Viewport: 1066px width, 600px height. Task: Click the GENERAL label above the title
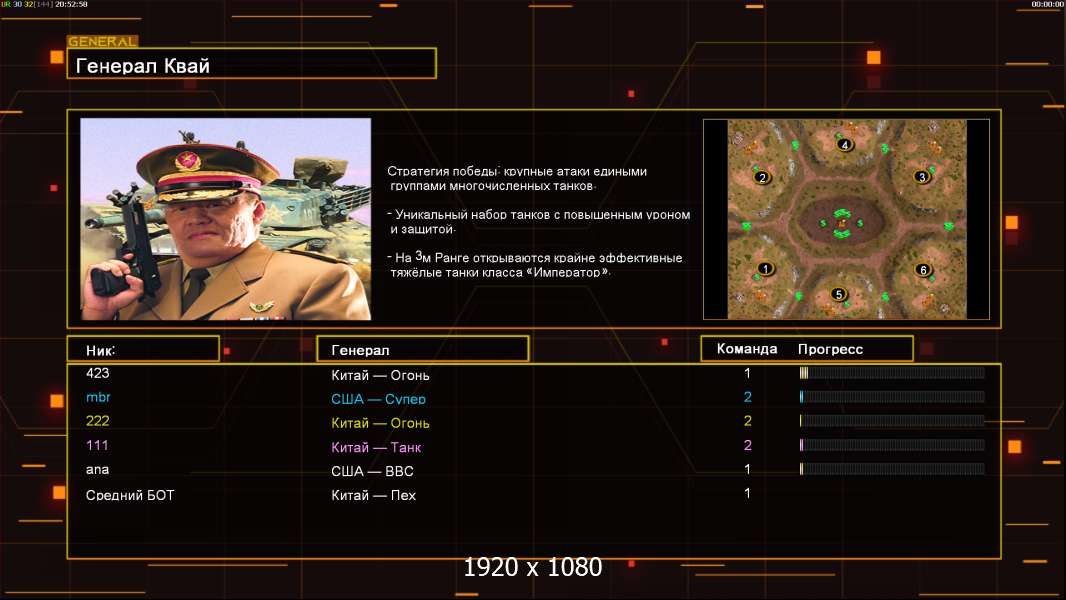pos(103,41)
